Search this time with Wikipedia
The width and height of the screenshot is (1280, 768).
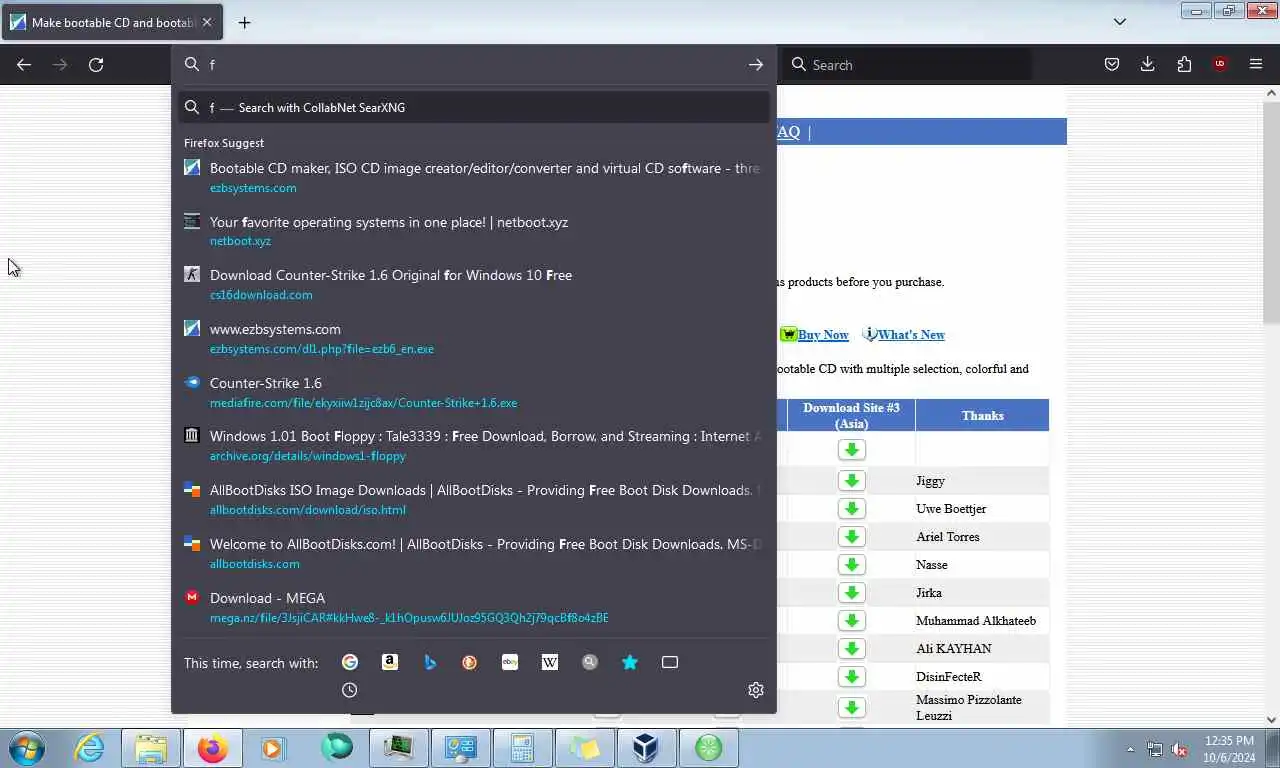[x=550, y=662]
